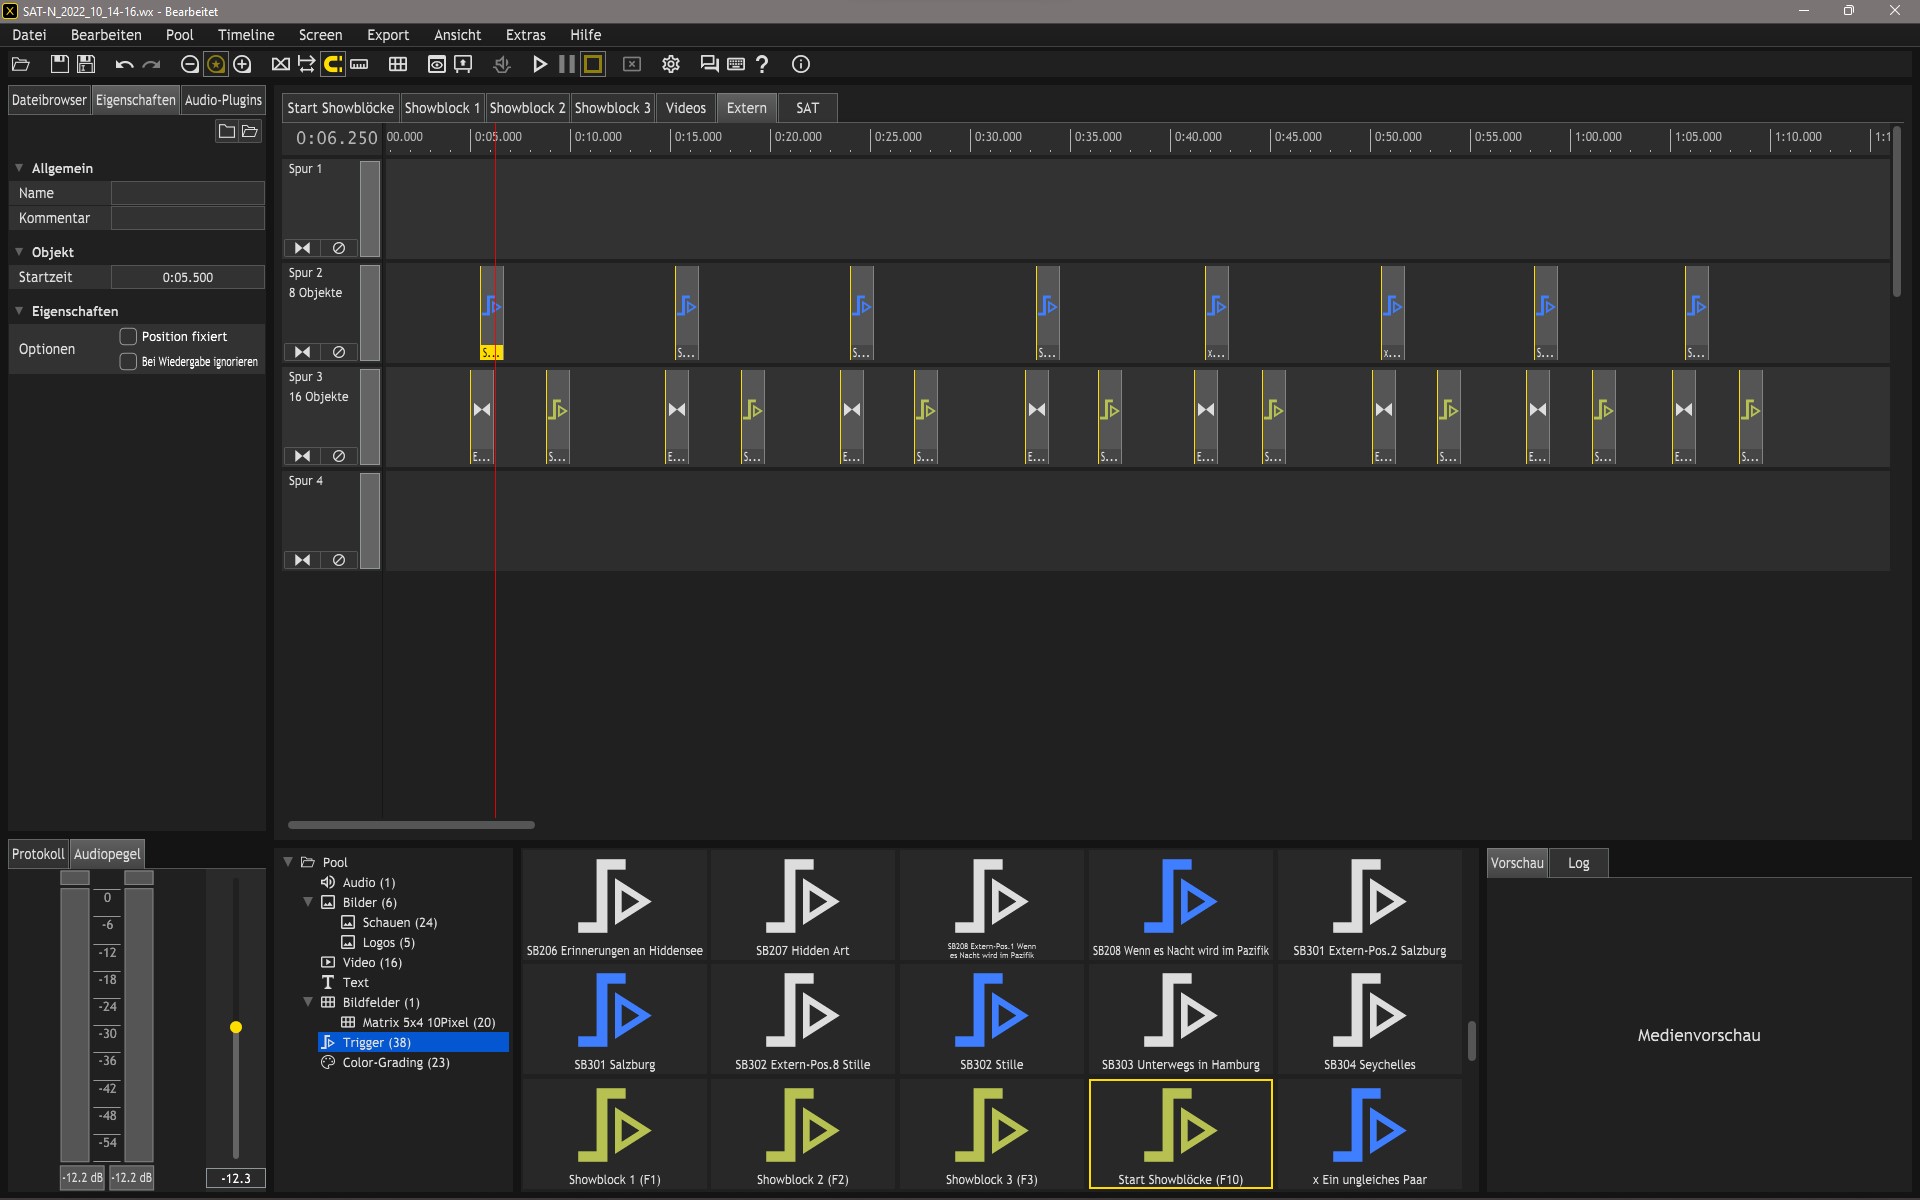Click the Save As toolbar icon
Screen dimensions: 1920x1200
pos(86,64)
